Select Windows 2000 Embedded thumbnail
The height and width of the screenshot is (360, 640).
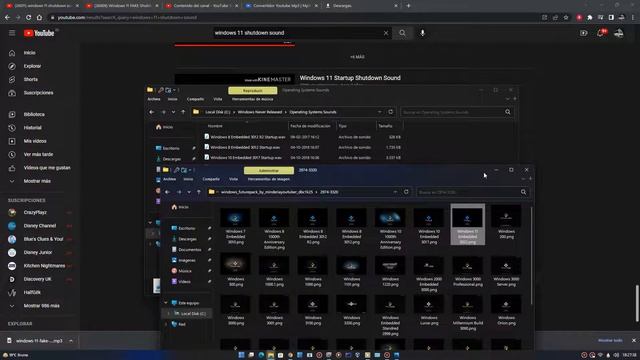click(x=429, y=273)
